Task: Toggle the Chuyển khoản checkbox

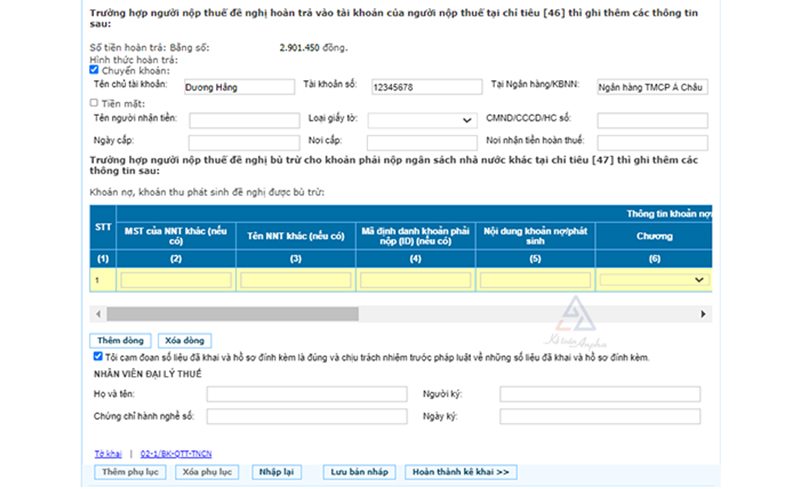Action: (x=93, y=70)
